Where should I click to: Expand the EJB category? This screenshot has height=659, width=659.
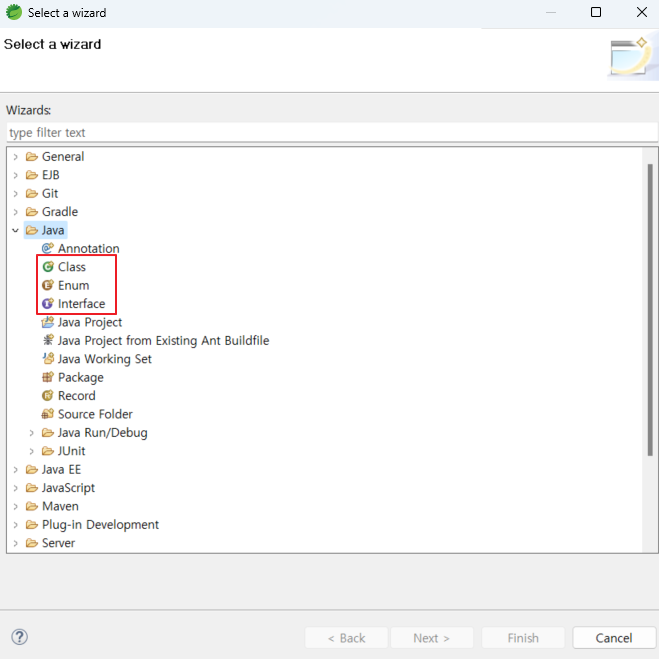tap(16, 175)
